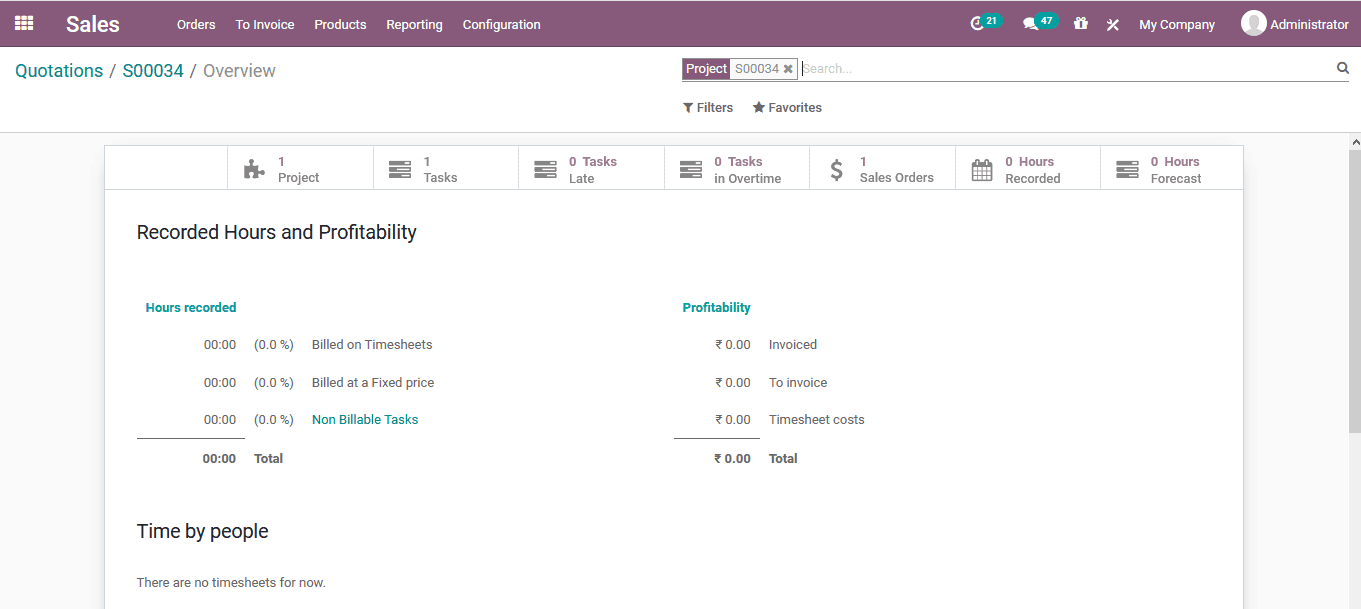Screen dimensions: 1361x609
Task: Click the list icon for 1 Tasks
Action: pos(400,169)
